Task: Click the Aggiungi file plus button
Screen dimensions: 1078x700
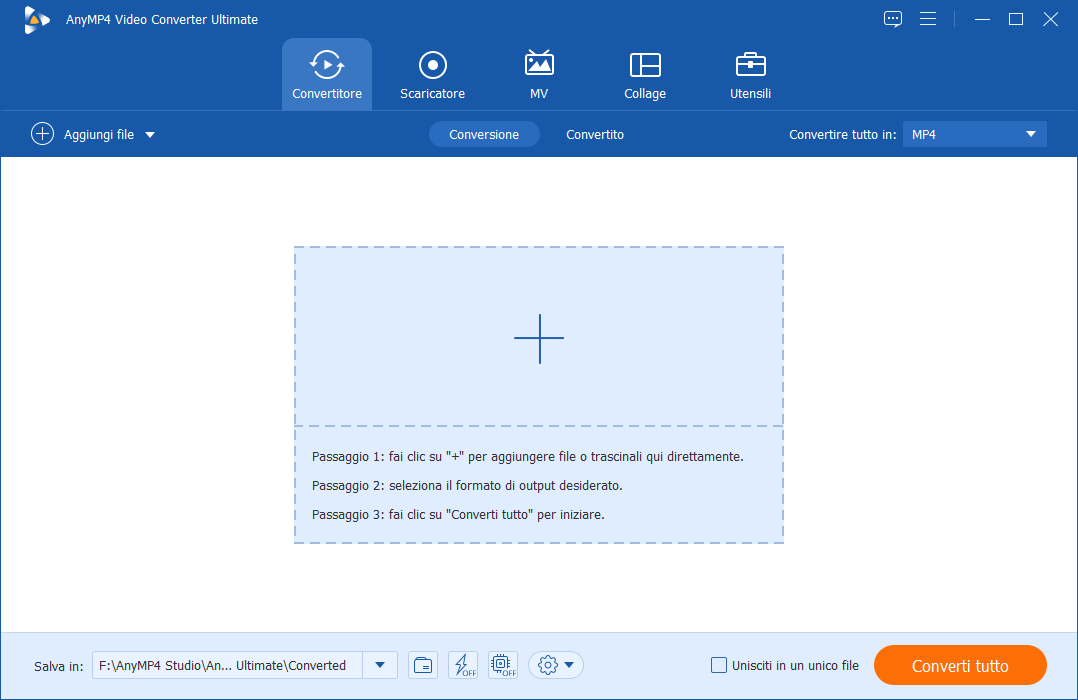Action: (42, 134)
